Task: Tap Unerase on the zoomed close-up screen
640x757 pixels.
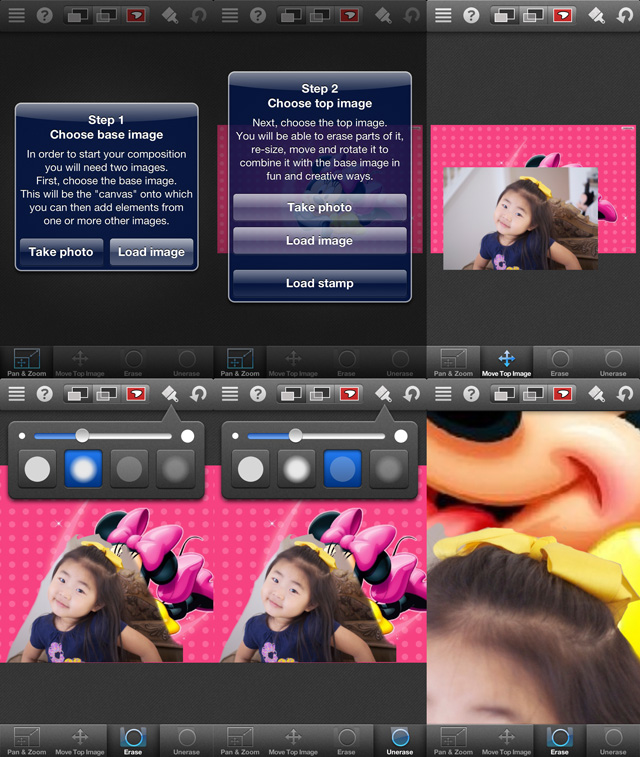Action: pos(613,741)
